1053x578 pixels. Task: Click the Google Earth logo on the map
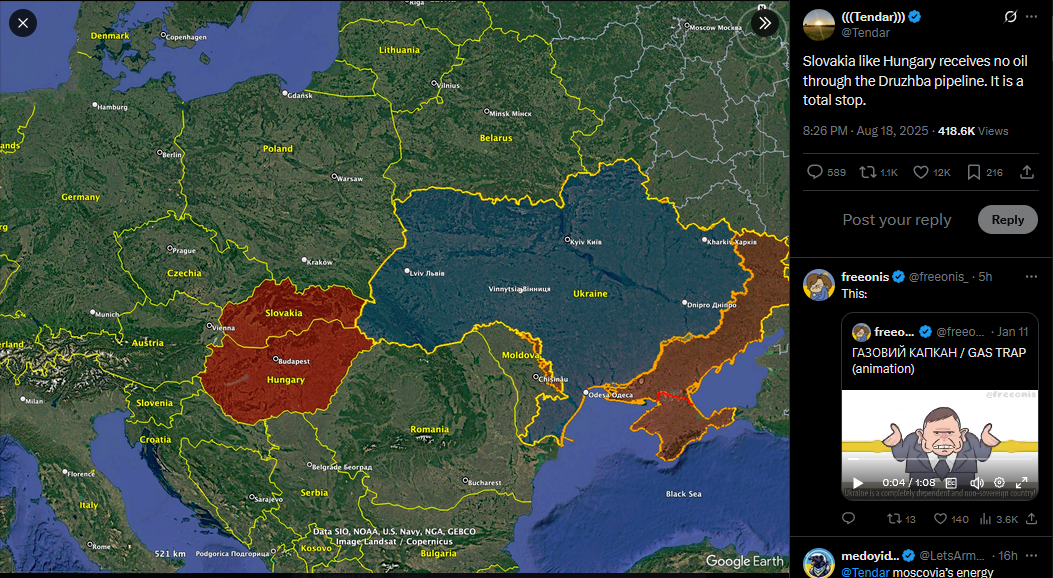coord(745,561)
